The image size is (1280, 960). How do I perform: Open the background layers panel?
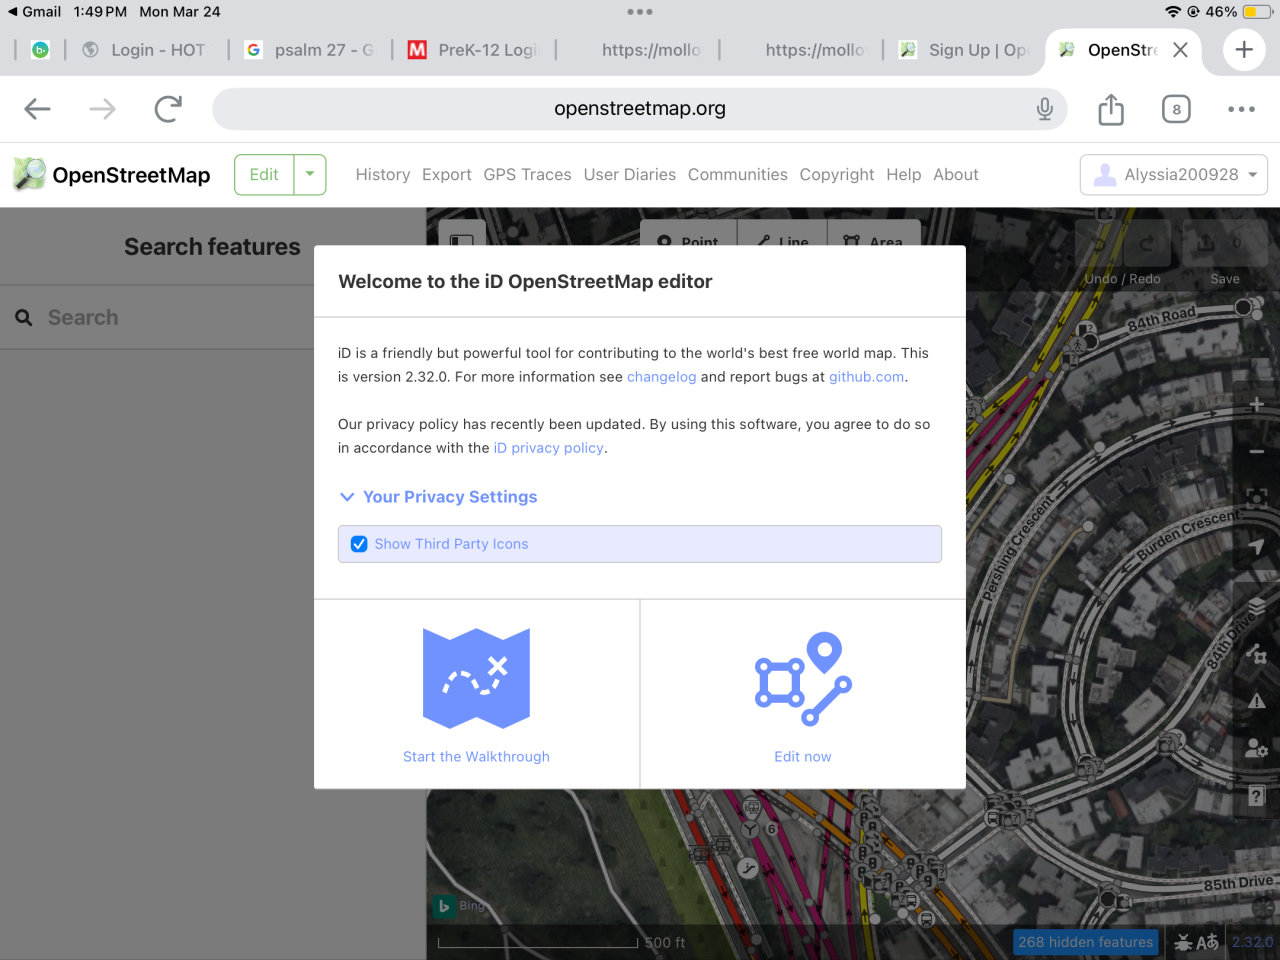[x=1257, y=607]
